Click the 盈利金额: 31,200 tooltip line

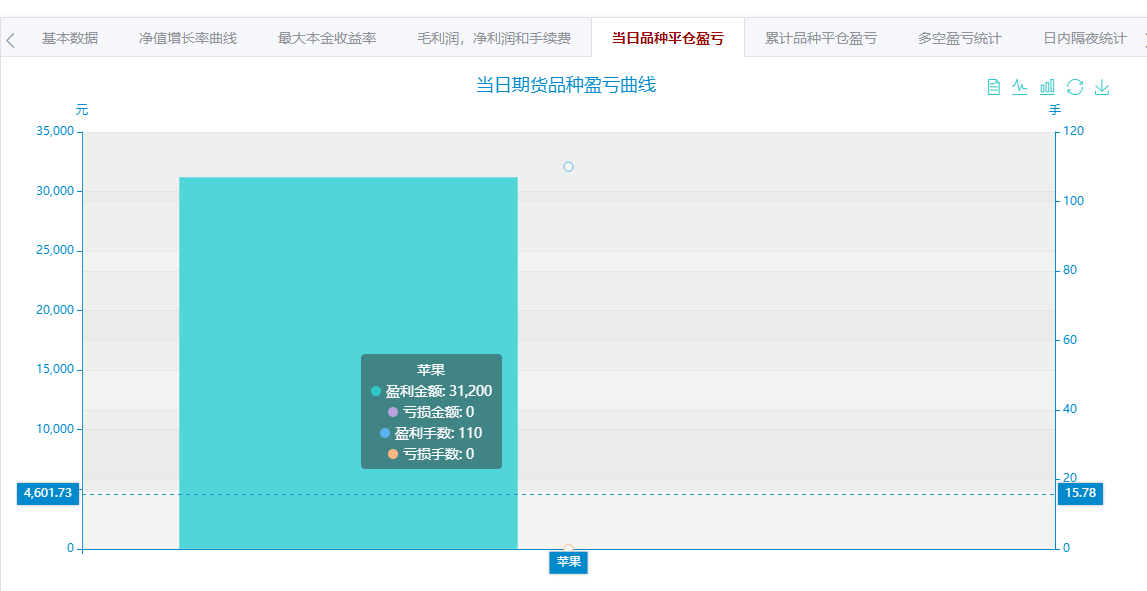tap(432, 391)
